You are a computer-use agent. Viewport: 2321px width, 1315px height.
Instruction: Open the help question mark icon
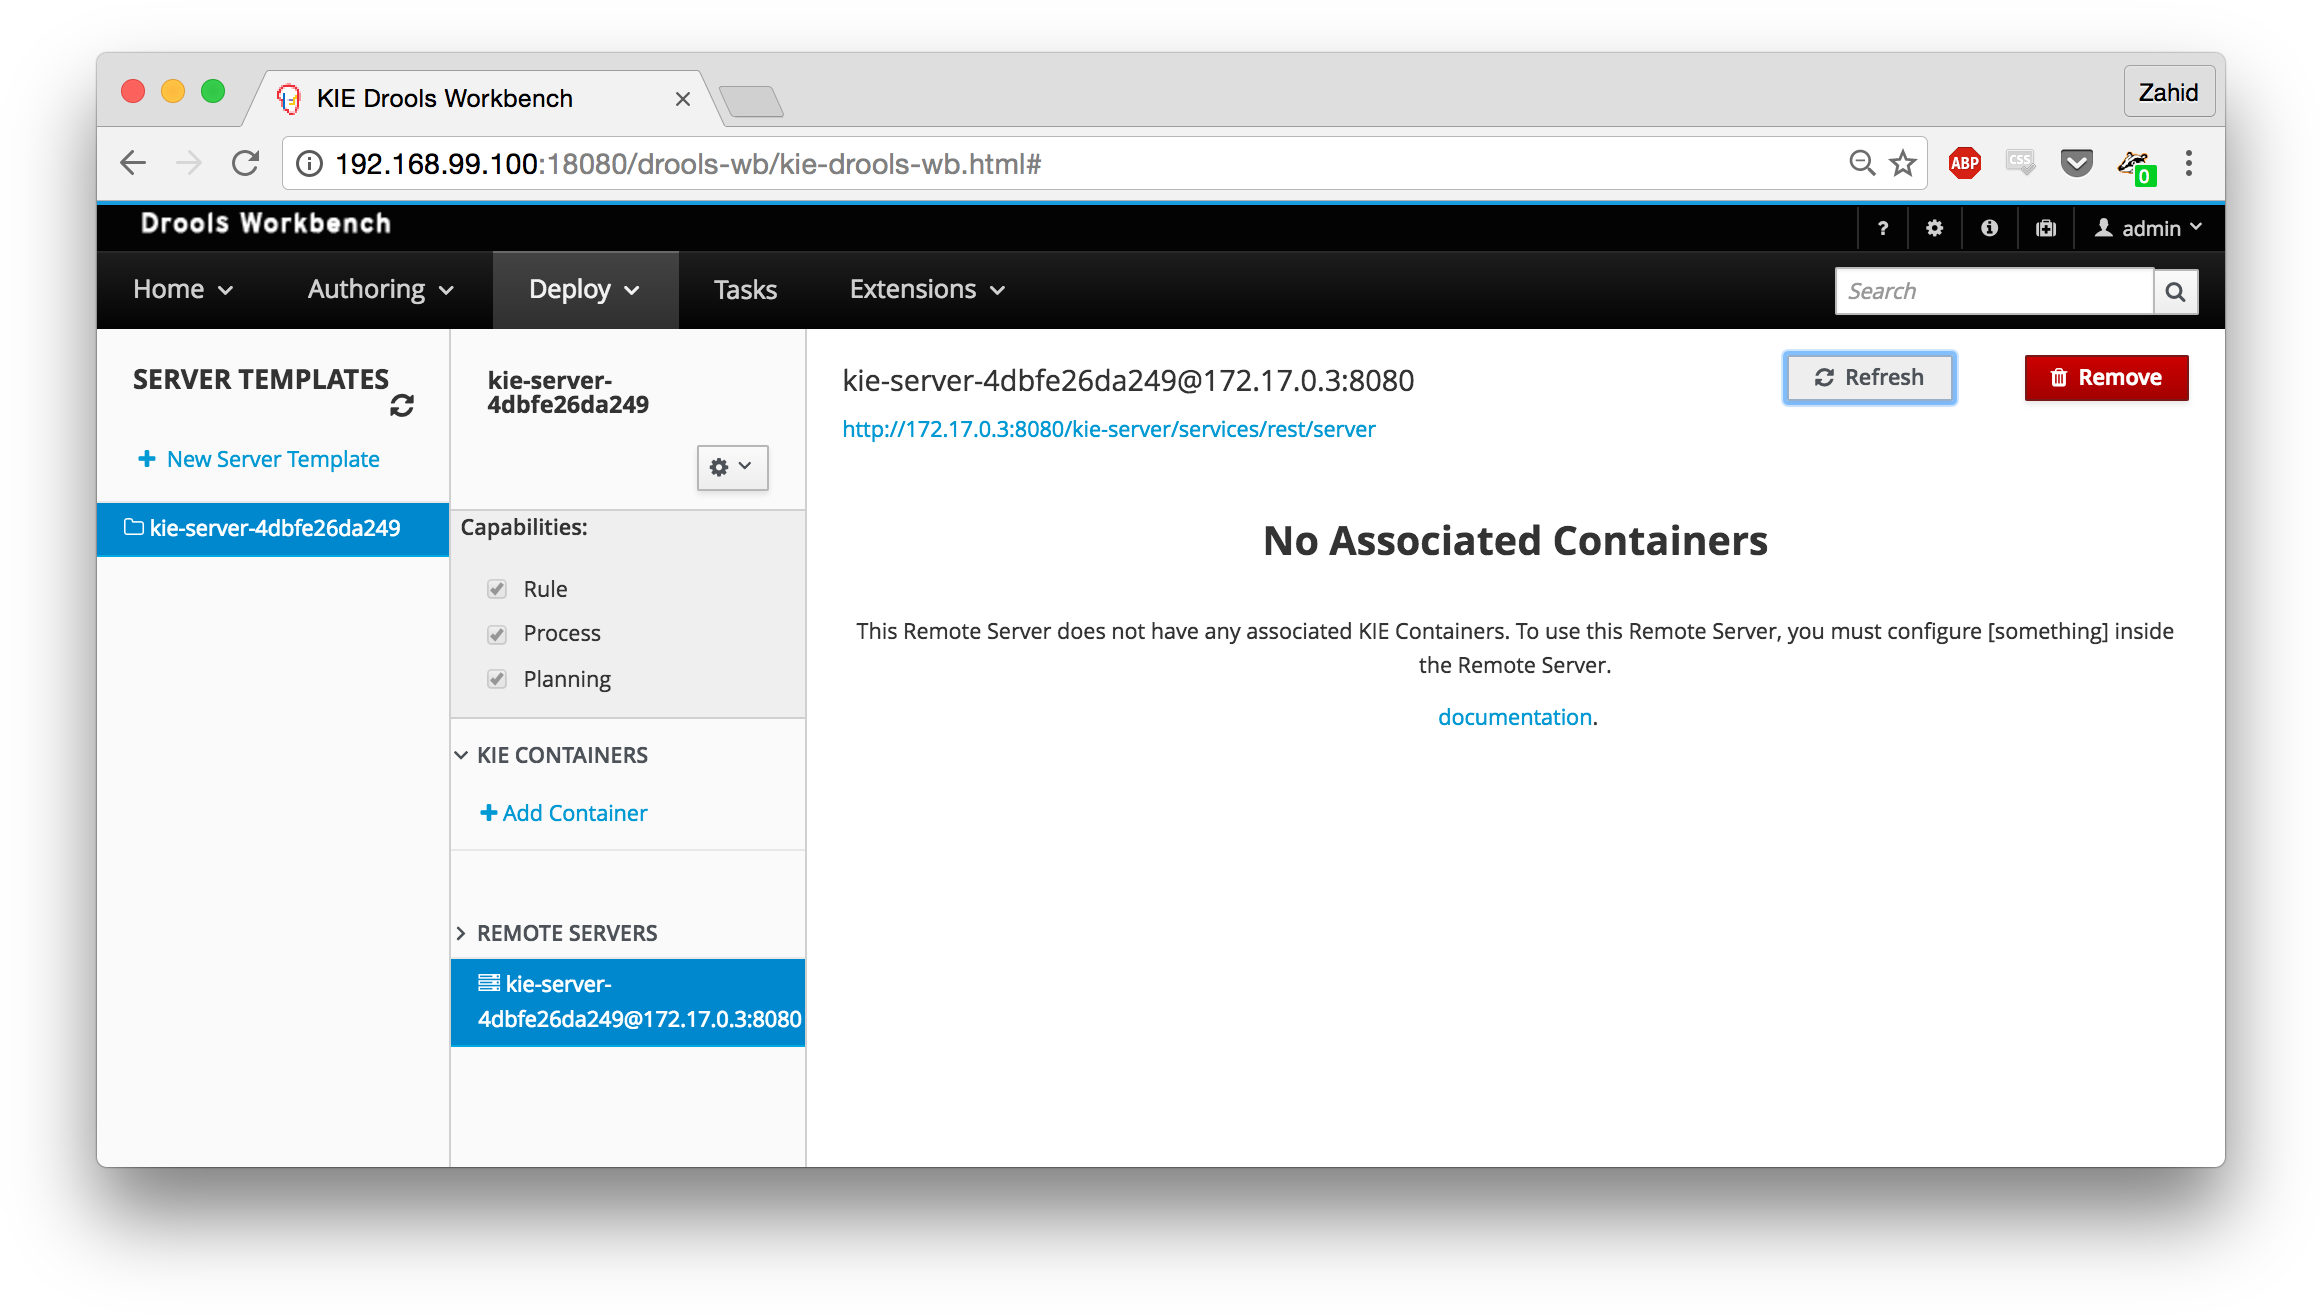pos(1882,228)
